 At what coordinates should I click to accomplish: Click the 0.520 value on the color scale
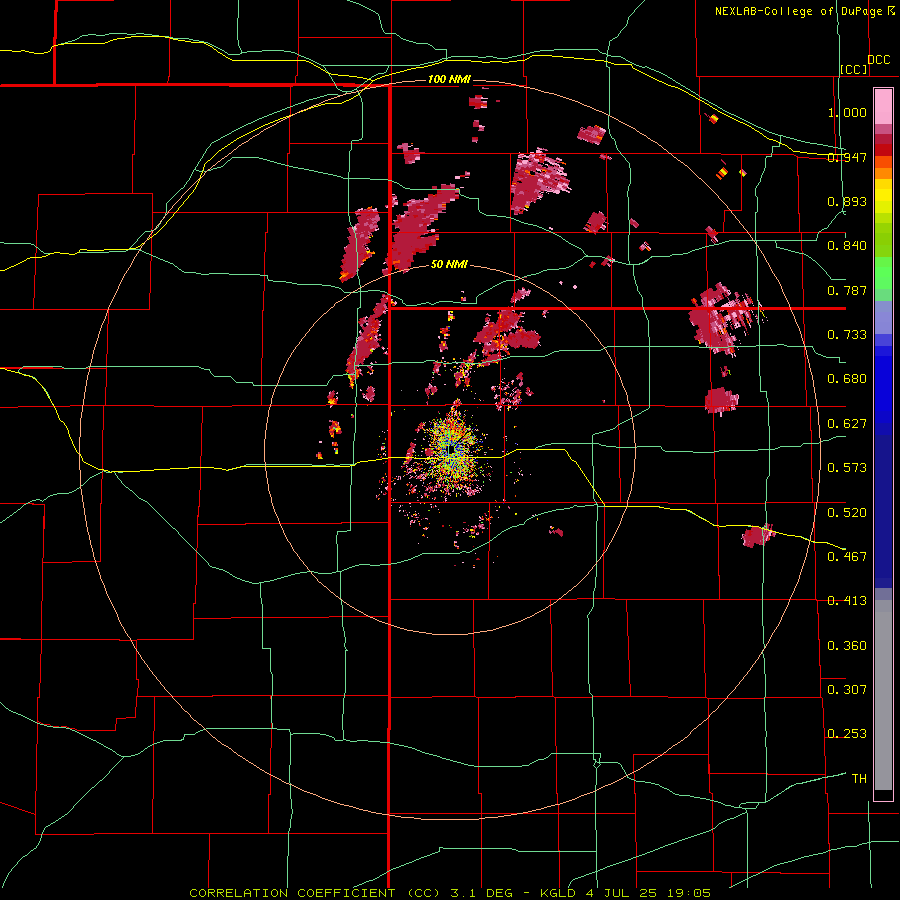point(847,513)
